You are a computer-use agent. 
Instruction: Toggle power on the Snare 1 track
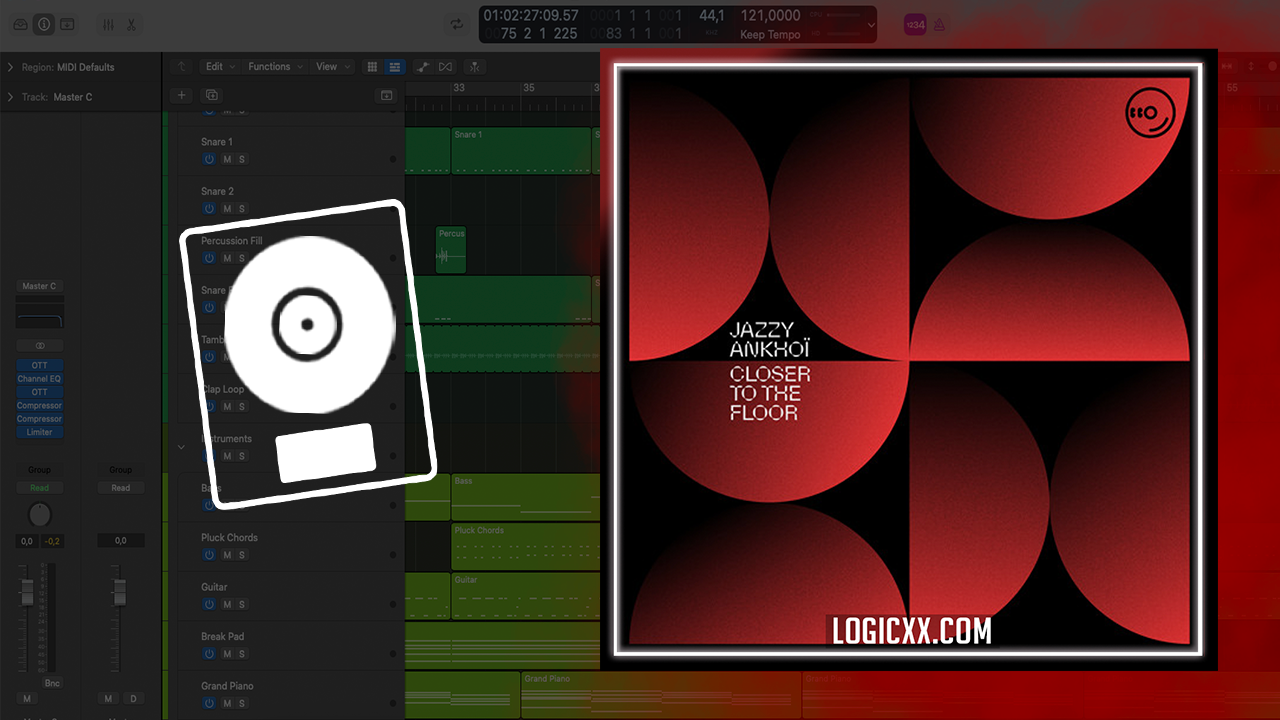point(209,159)
